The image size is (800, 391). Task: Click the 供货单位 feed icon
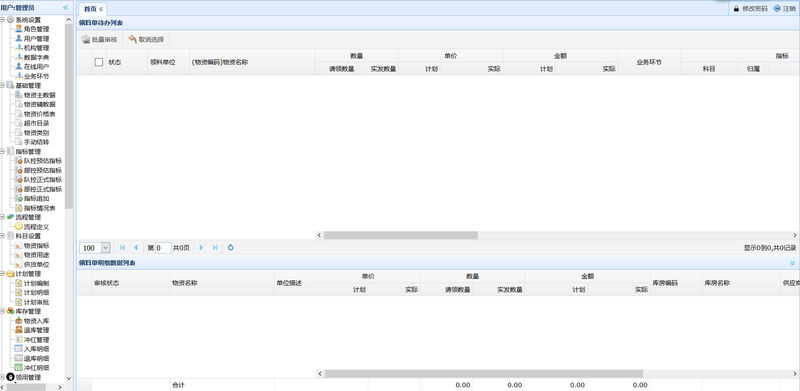[19, 264]
